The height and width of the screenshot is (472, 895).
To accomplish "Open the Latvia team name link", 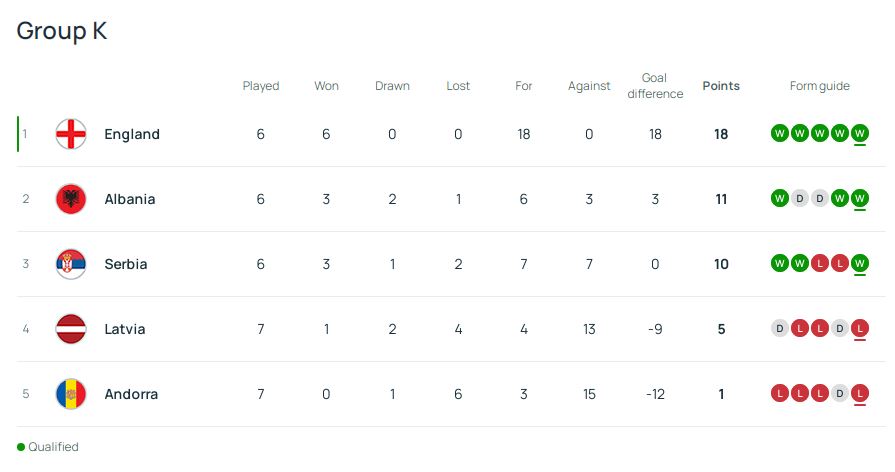I will click(x=125, y=329).
